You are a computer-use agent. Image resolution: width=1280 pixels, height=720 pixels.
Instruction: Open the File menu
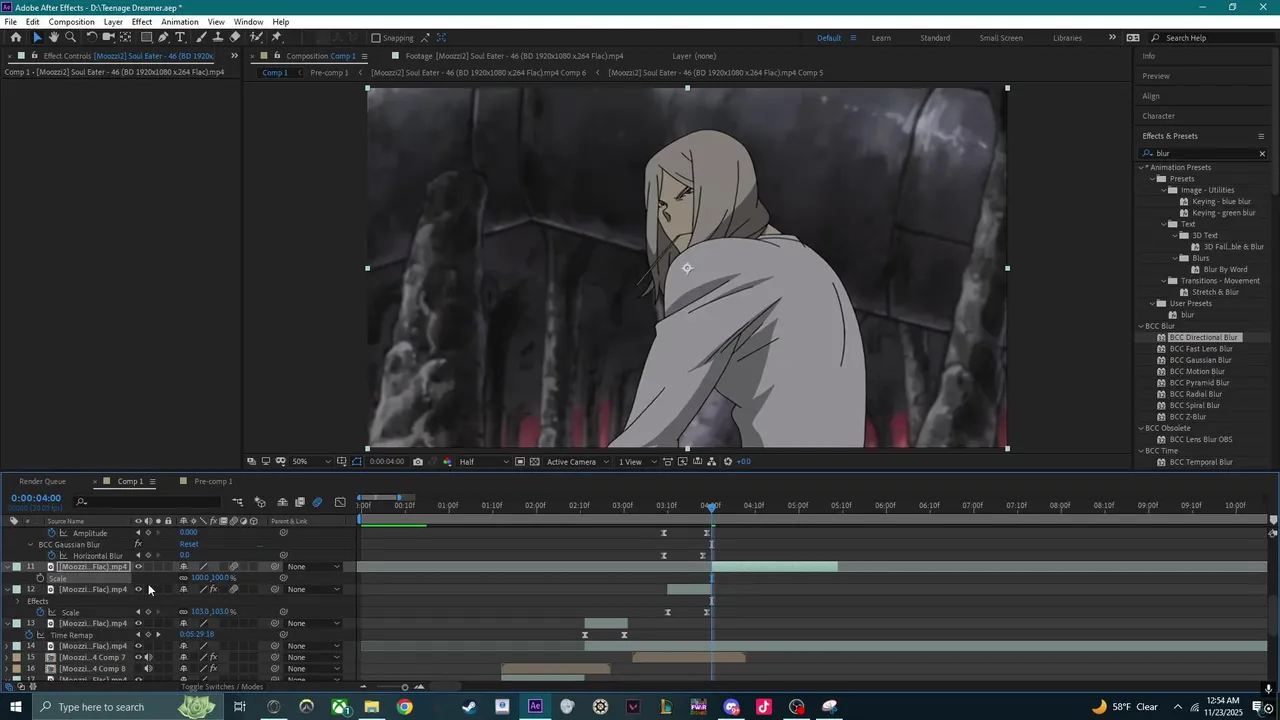tap(11, 22)
